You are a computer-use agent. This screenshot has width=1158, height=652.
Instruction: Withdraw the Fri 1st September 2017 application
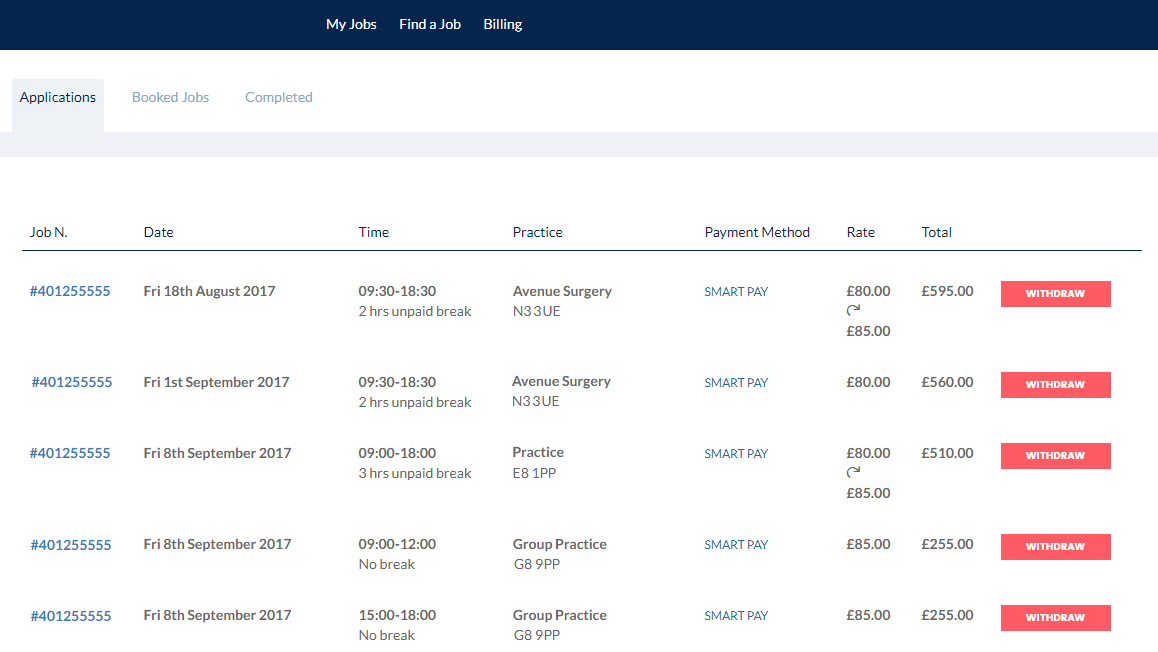1055,385
